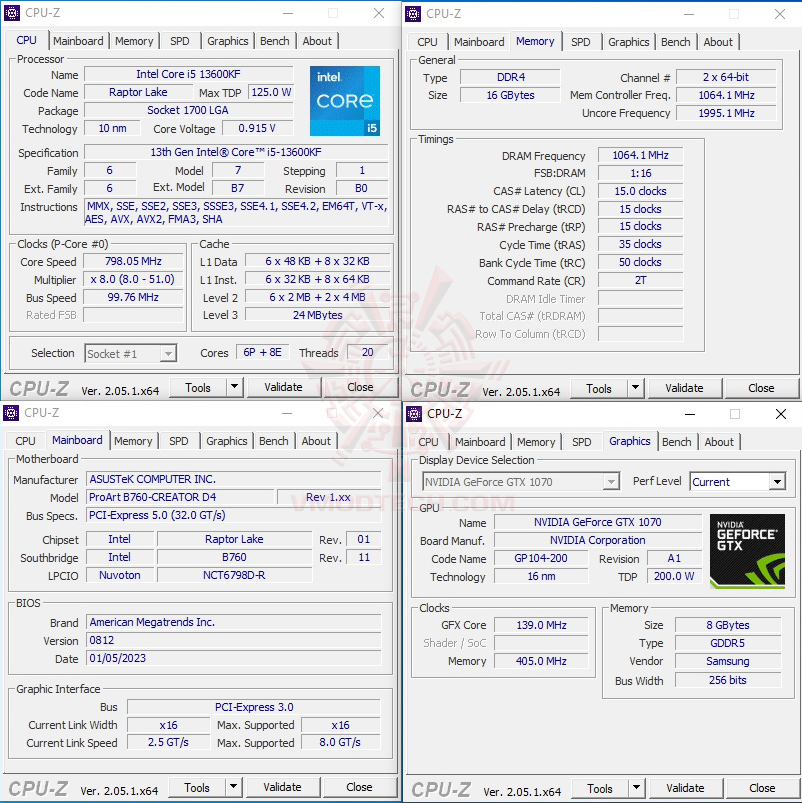Viewport: 802px width, 803px height.
Task: Click the CPU-Z app icon in top-right Memory window
Action: point(413,14)
